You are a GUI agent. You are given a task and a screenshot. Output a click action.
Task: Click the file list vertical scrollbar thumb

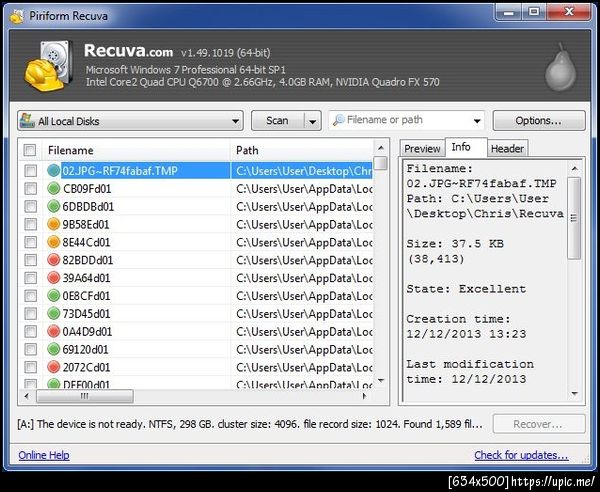(380, 163)
